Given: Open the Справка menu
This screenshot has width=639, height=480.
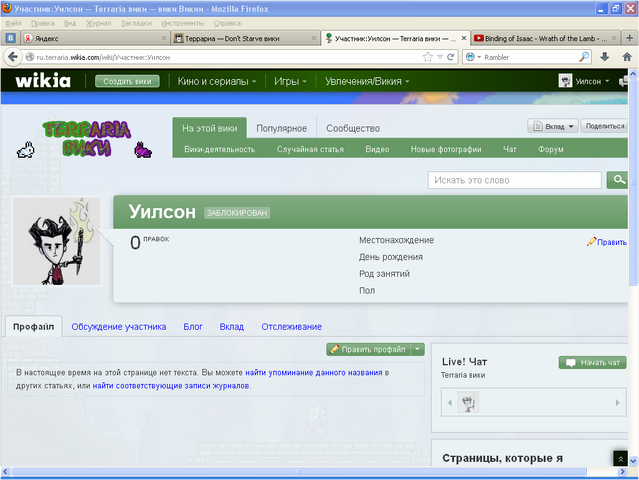Looking at the screenshot, I should 227,23.
